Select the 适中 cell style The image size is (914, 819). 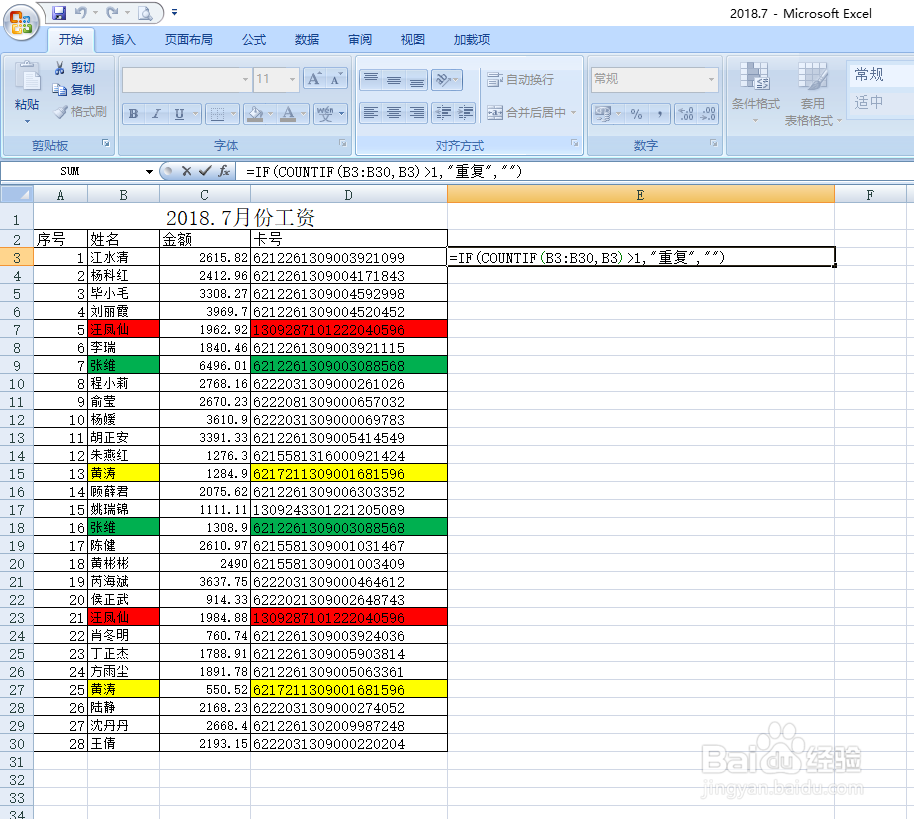[880, 103]
